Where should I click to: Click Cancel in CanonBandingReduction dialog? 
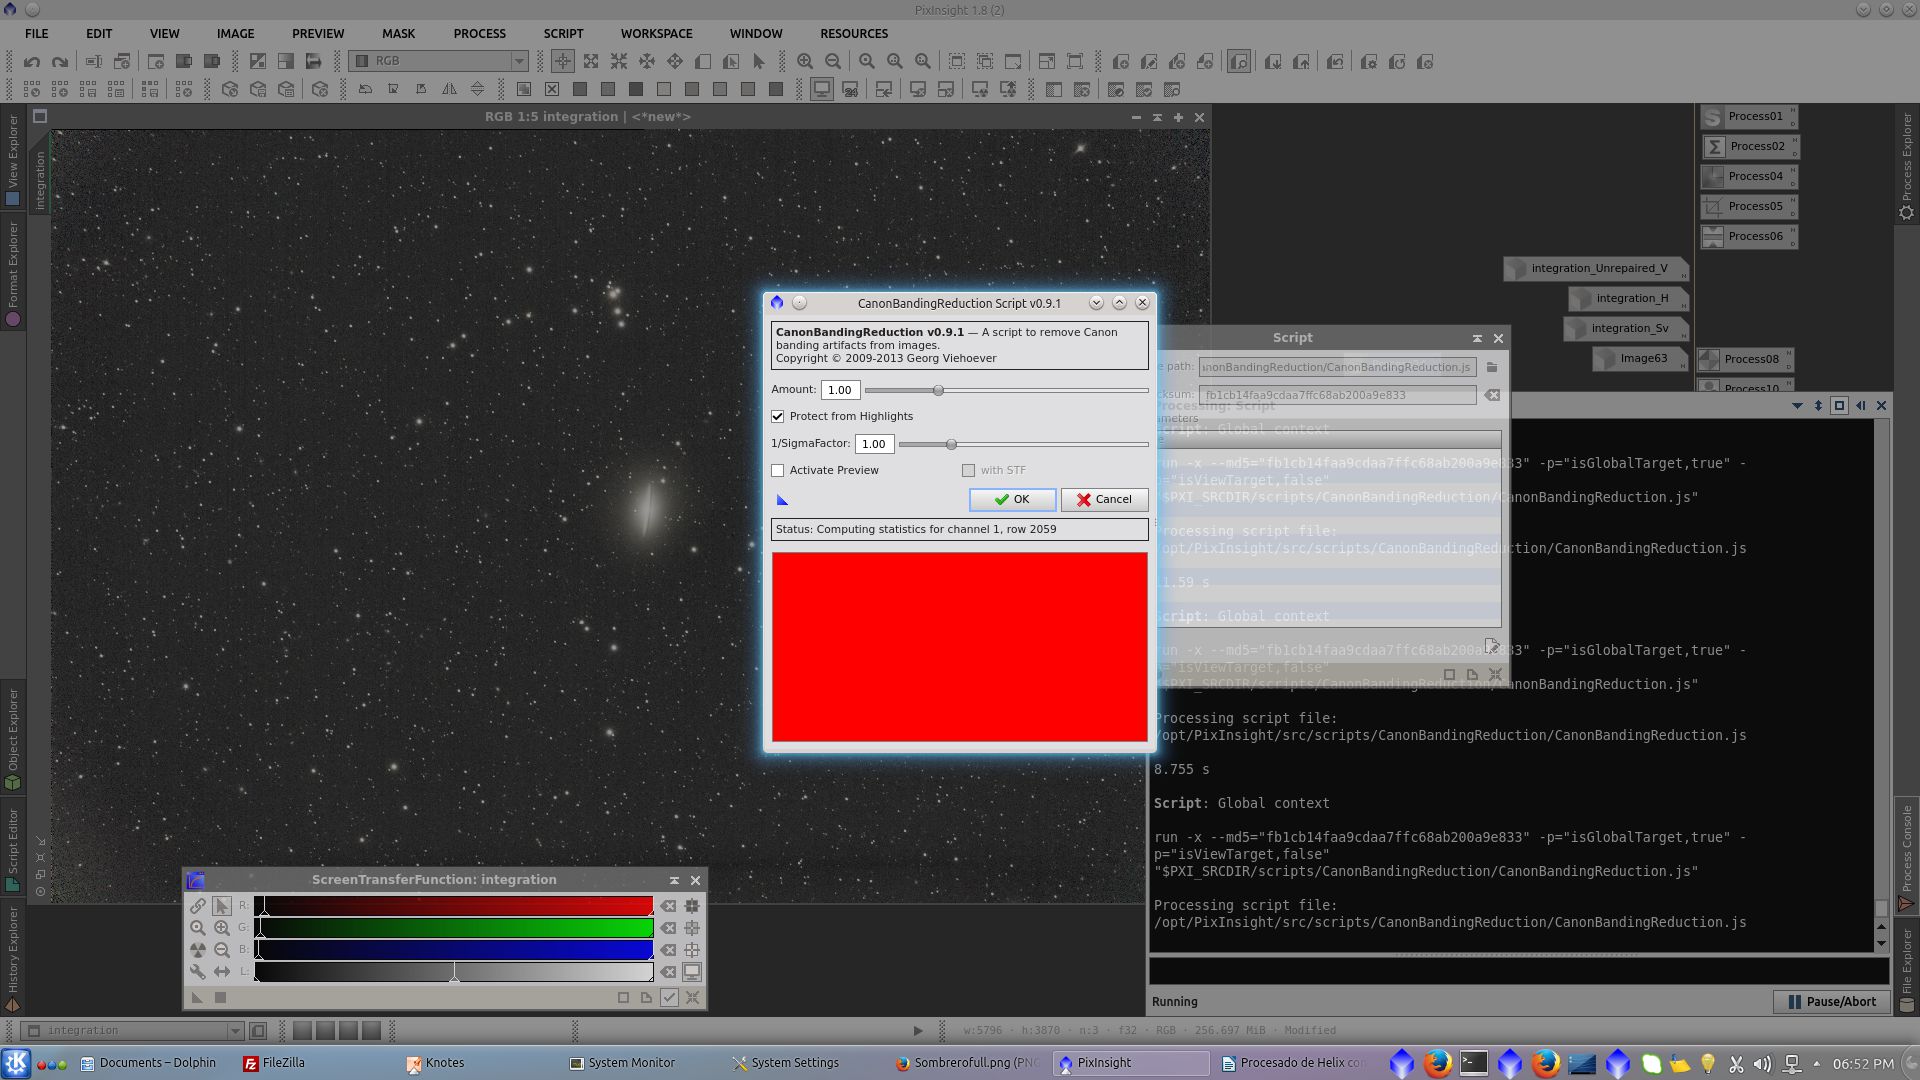(x=1104, y=500)
